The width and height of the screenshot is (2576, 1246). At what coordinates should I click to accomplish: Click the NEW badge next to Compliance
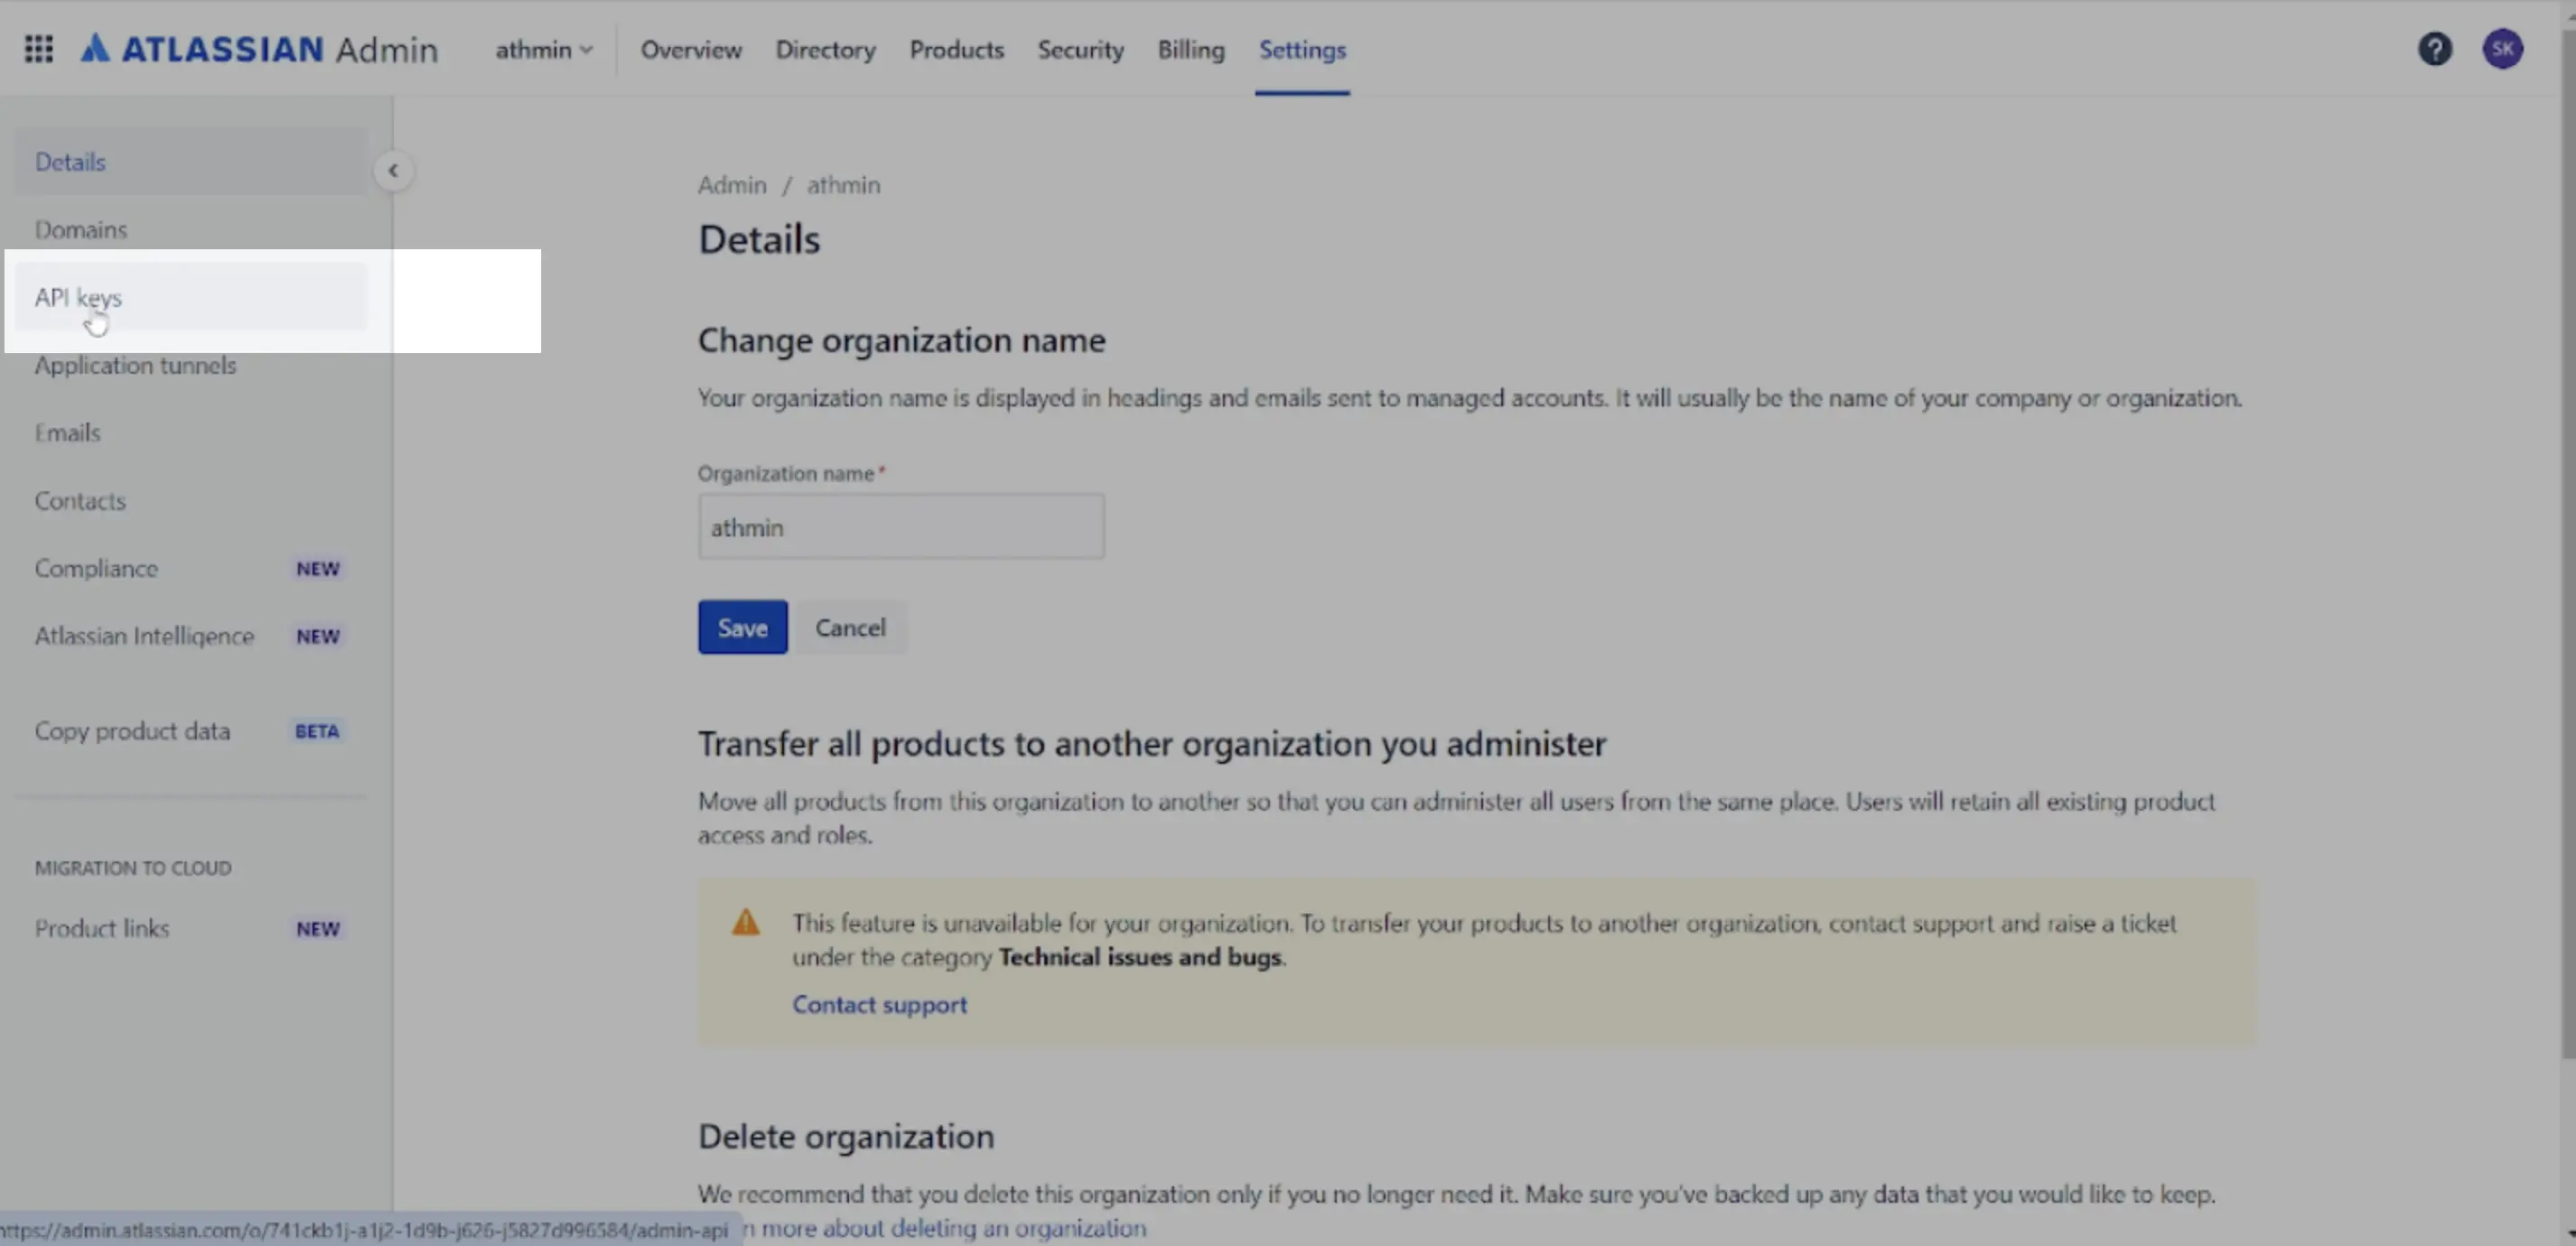click(318, 568)
